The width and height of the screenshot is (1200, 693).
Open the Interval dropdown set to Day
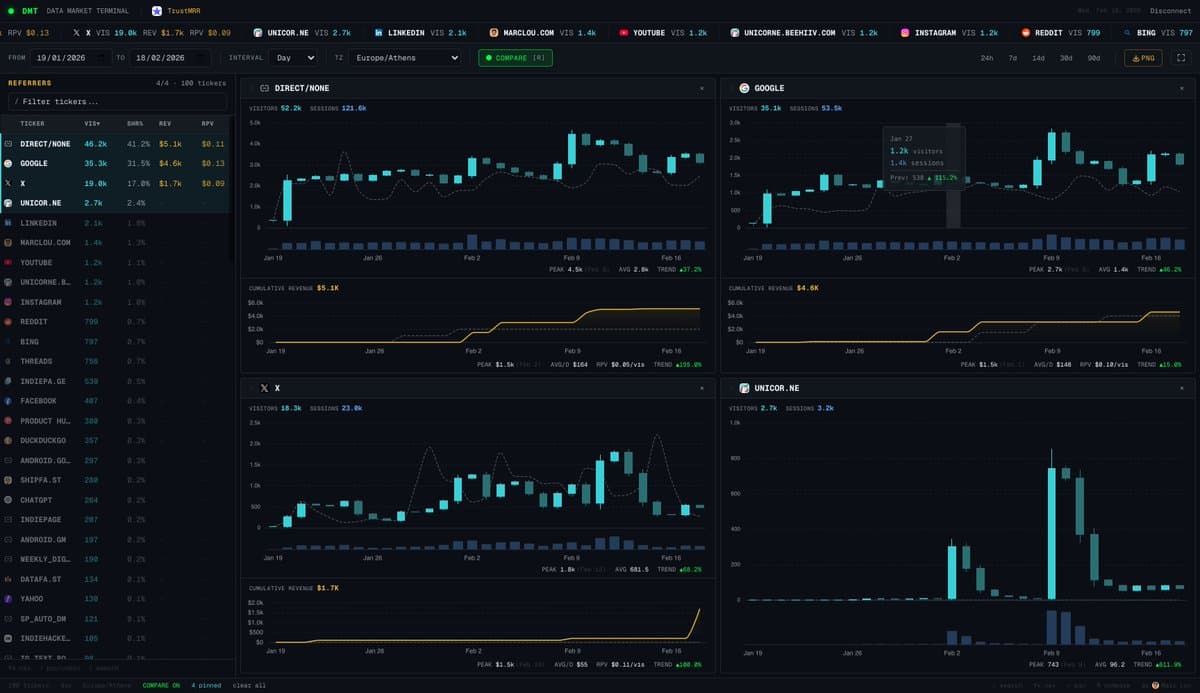pyautogui.click(x=294, y=58)
